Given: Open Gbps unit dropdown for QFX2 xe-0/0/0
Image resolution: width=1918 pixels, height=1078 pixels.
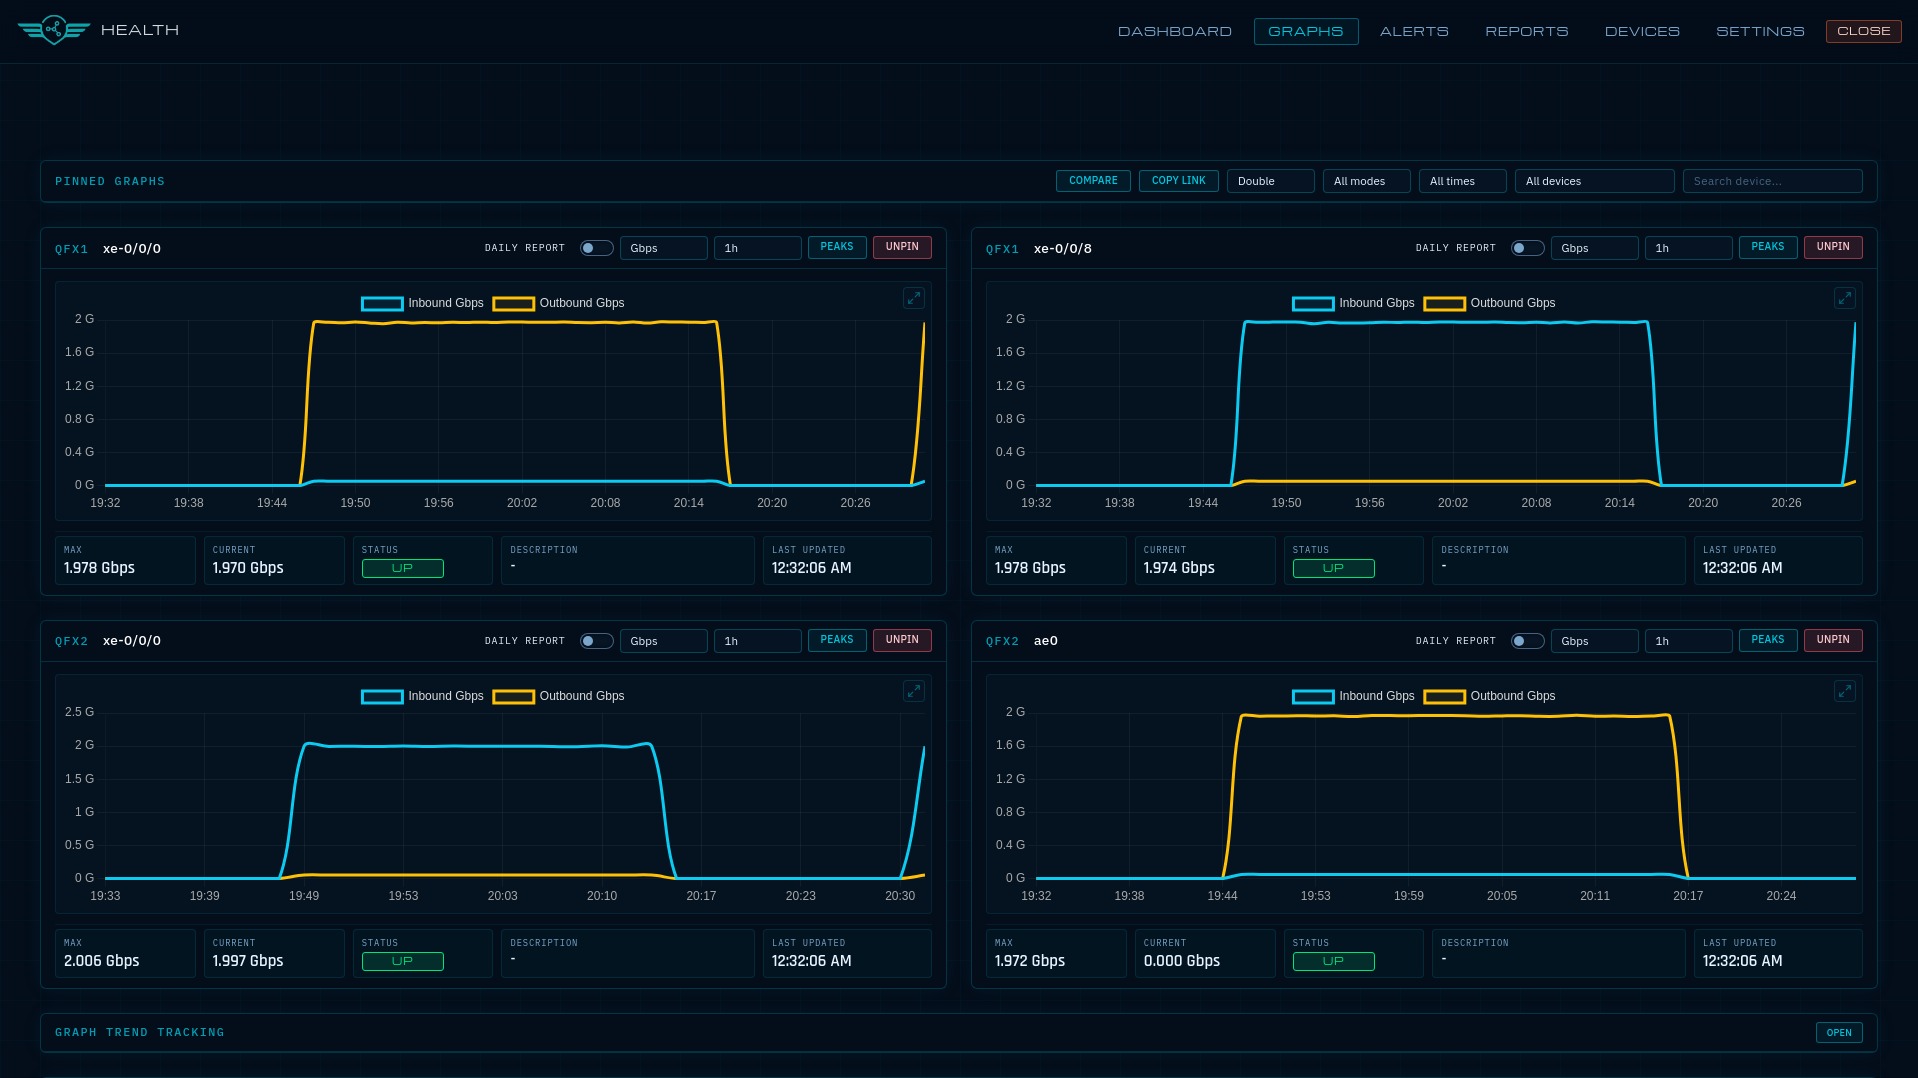Looking at the screenshot, I should [663, 641].
